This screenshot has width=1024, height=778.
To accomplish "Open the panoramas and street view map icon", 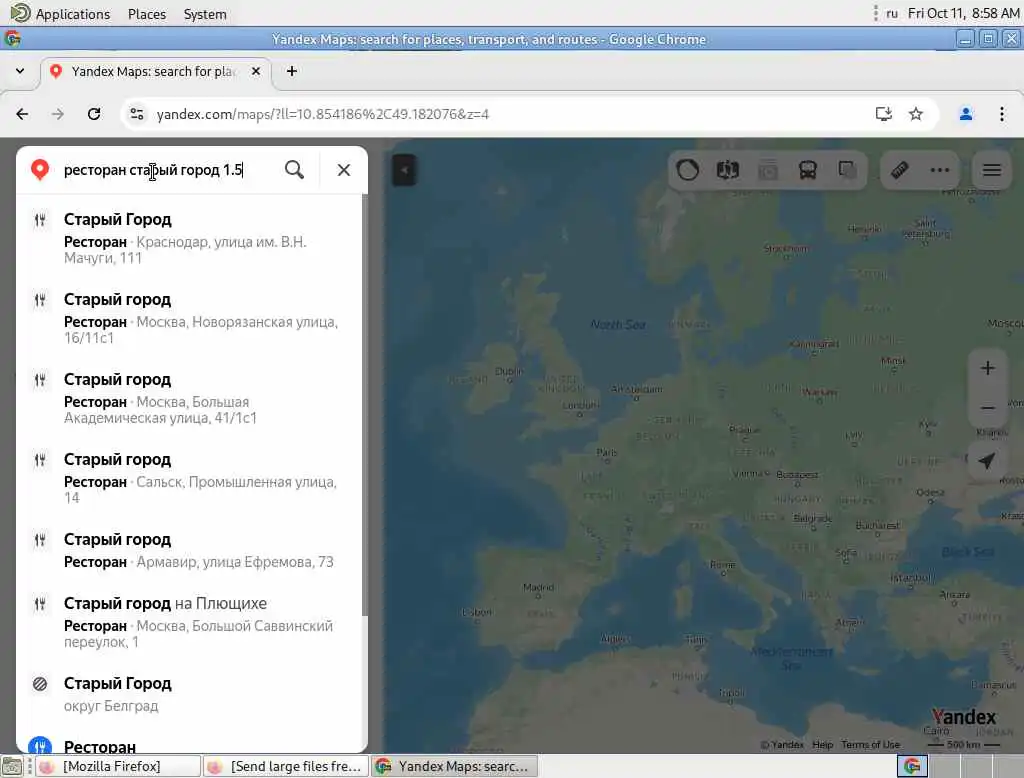I will [728, 170].
